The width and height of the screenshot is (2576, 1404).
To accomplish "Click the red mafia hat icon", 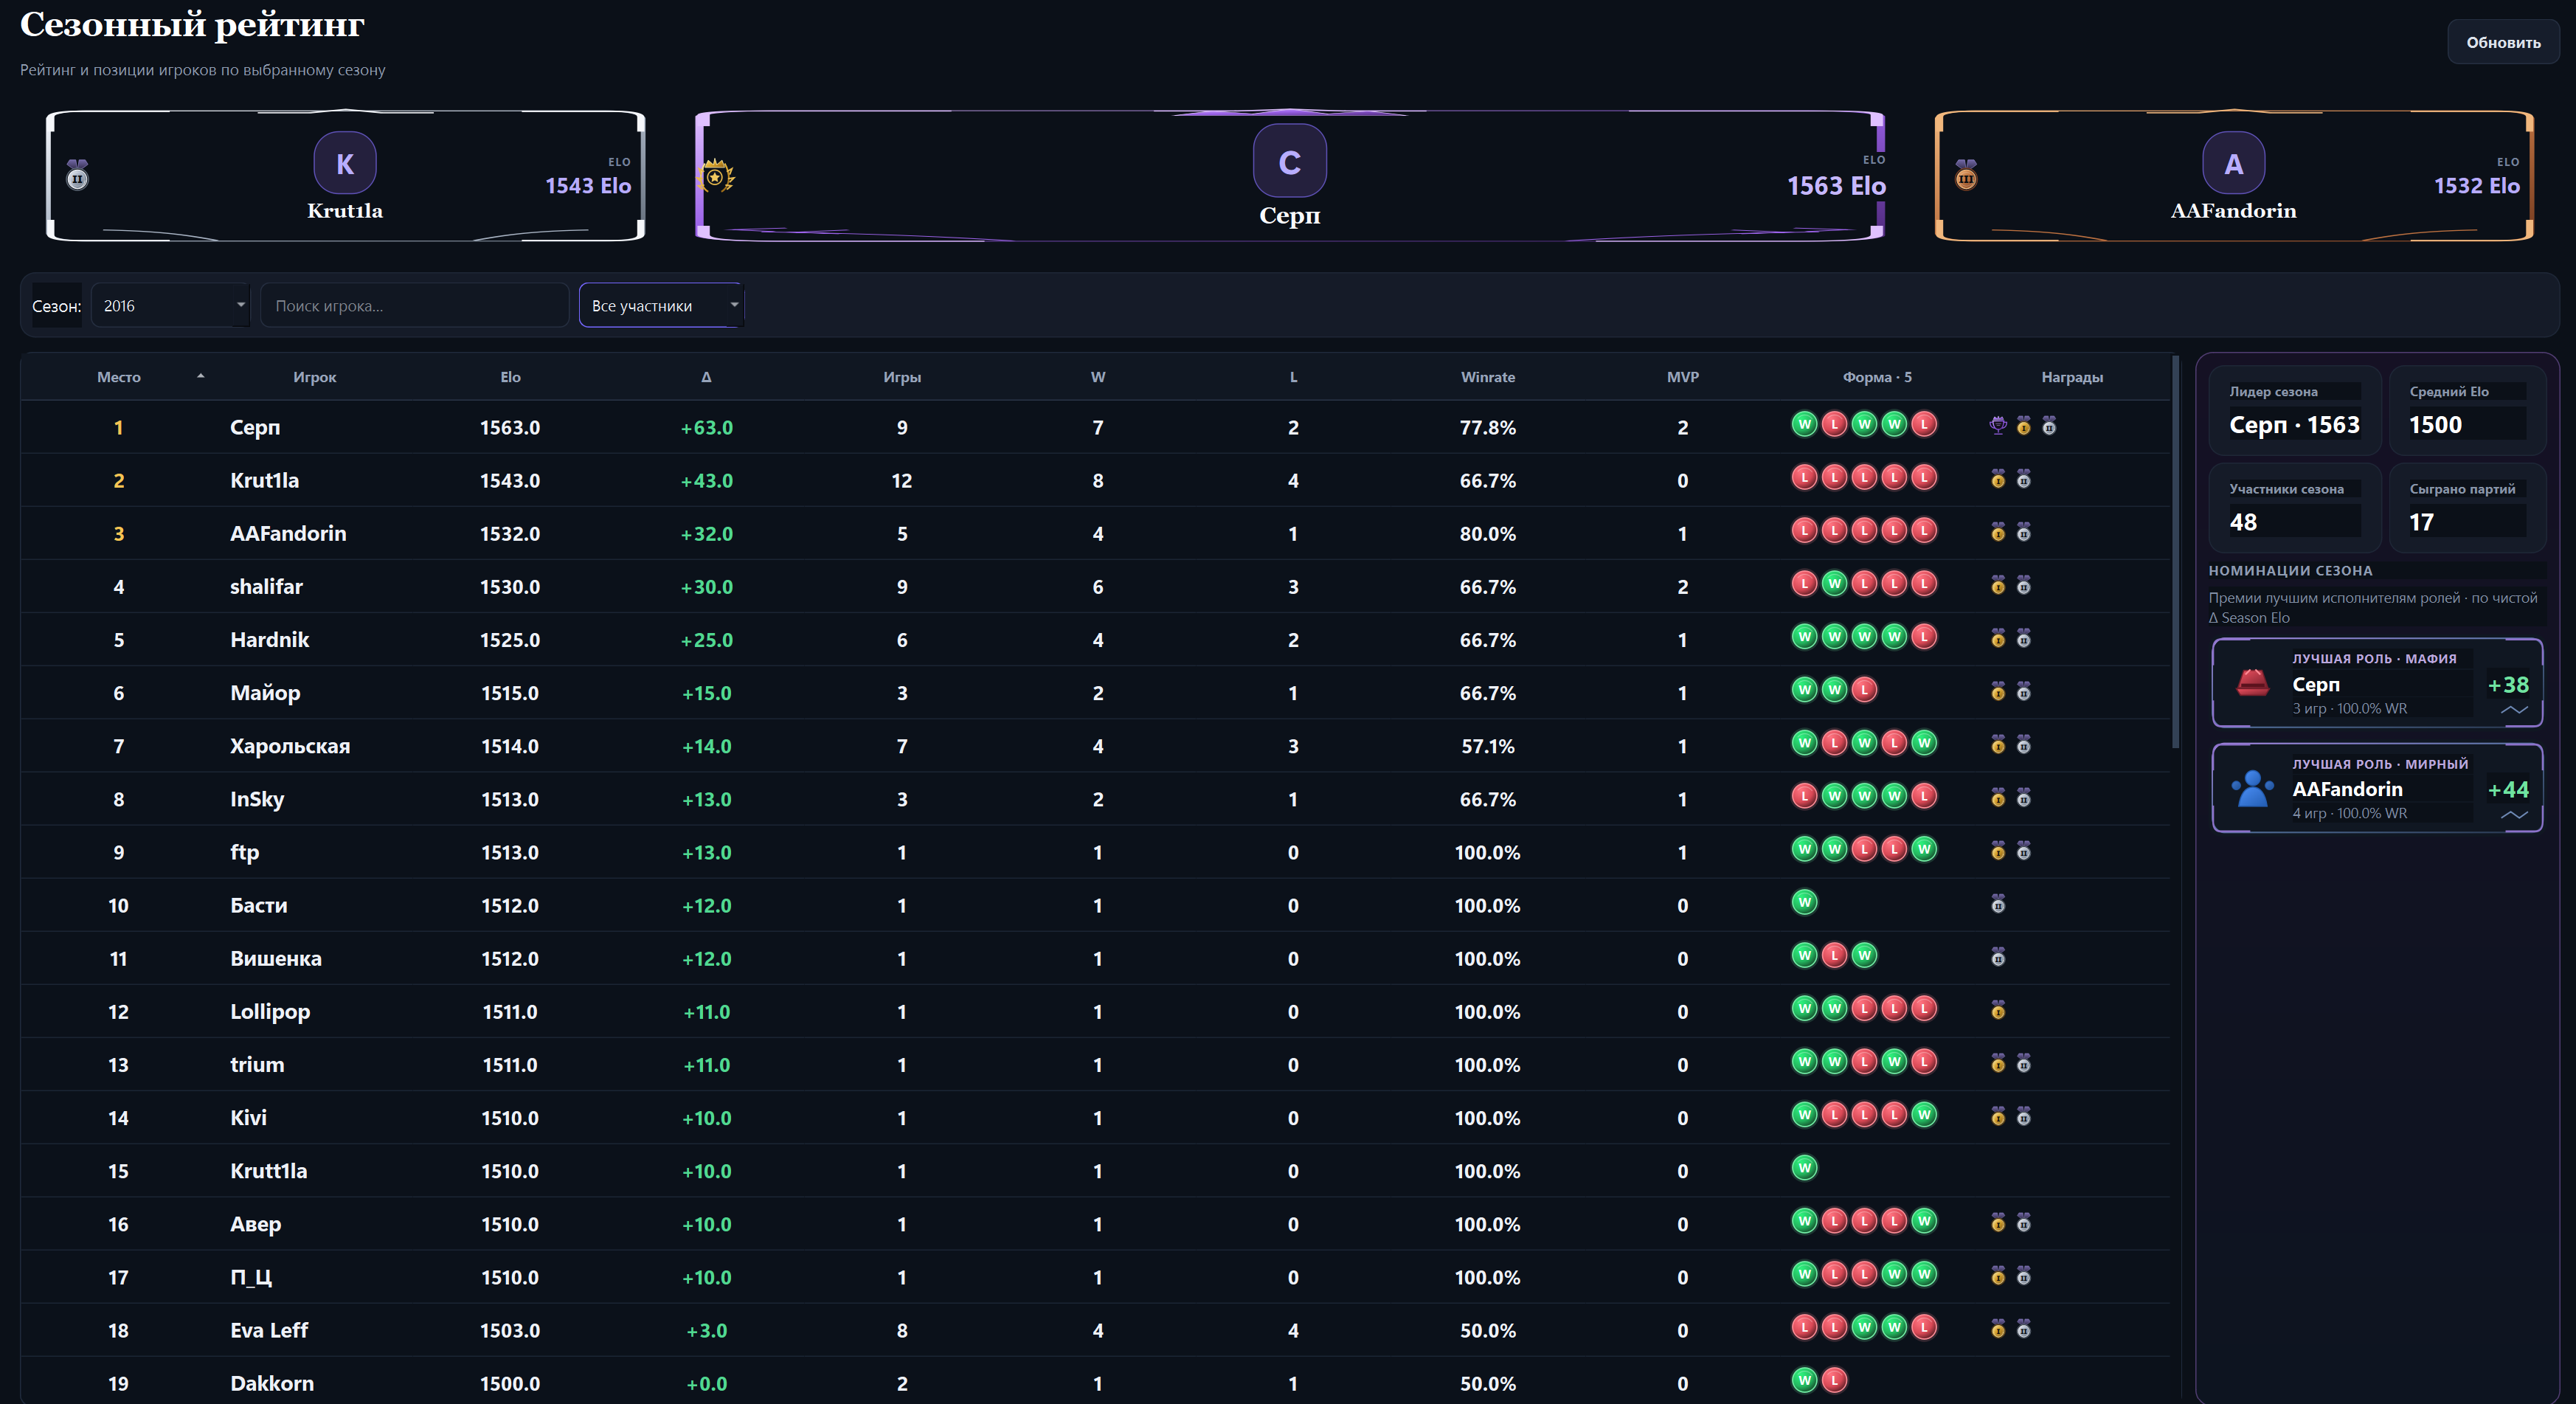I will pyautogui.click(x=2253, y=682).
